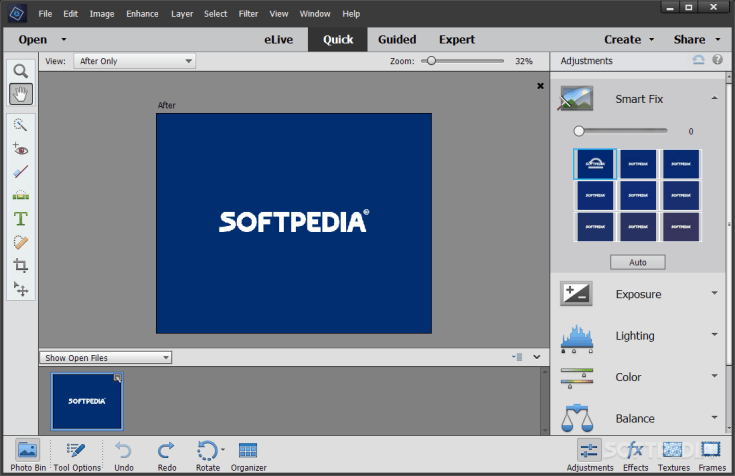Image resolution: width=735 pixels, height=476 pixels.
Task: Switch to the Expert tab
Action: pyautogui.click(x=457, y=39)
